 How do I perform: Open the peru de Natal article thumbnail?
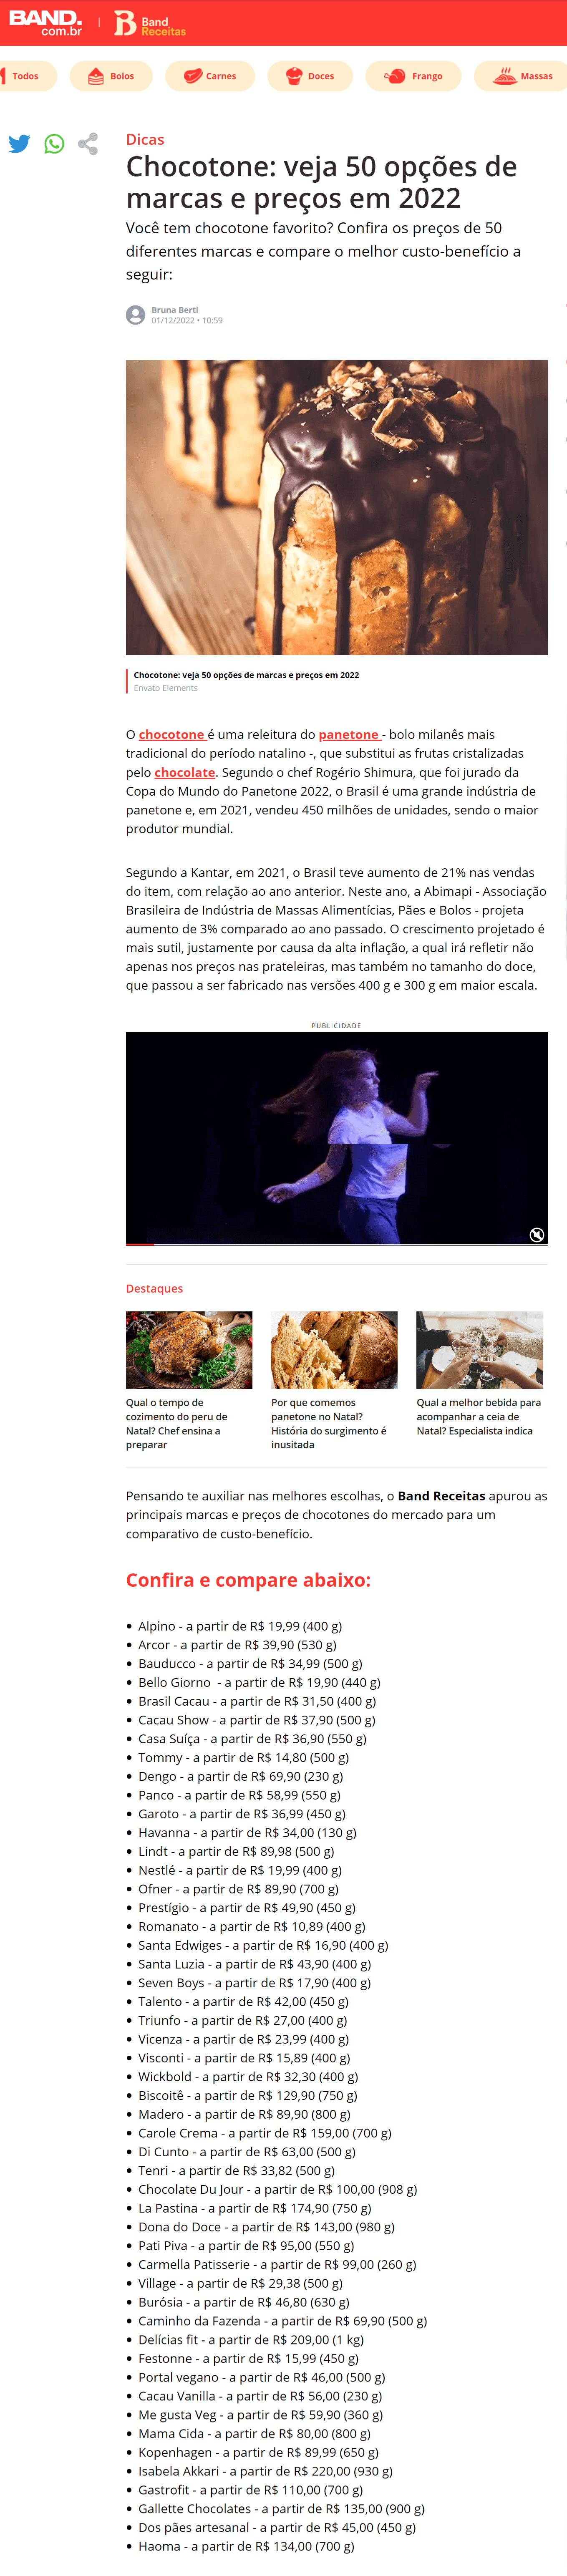(x=189, y=1350)
